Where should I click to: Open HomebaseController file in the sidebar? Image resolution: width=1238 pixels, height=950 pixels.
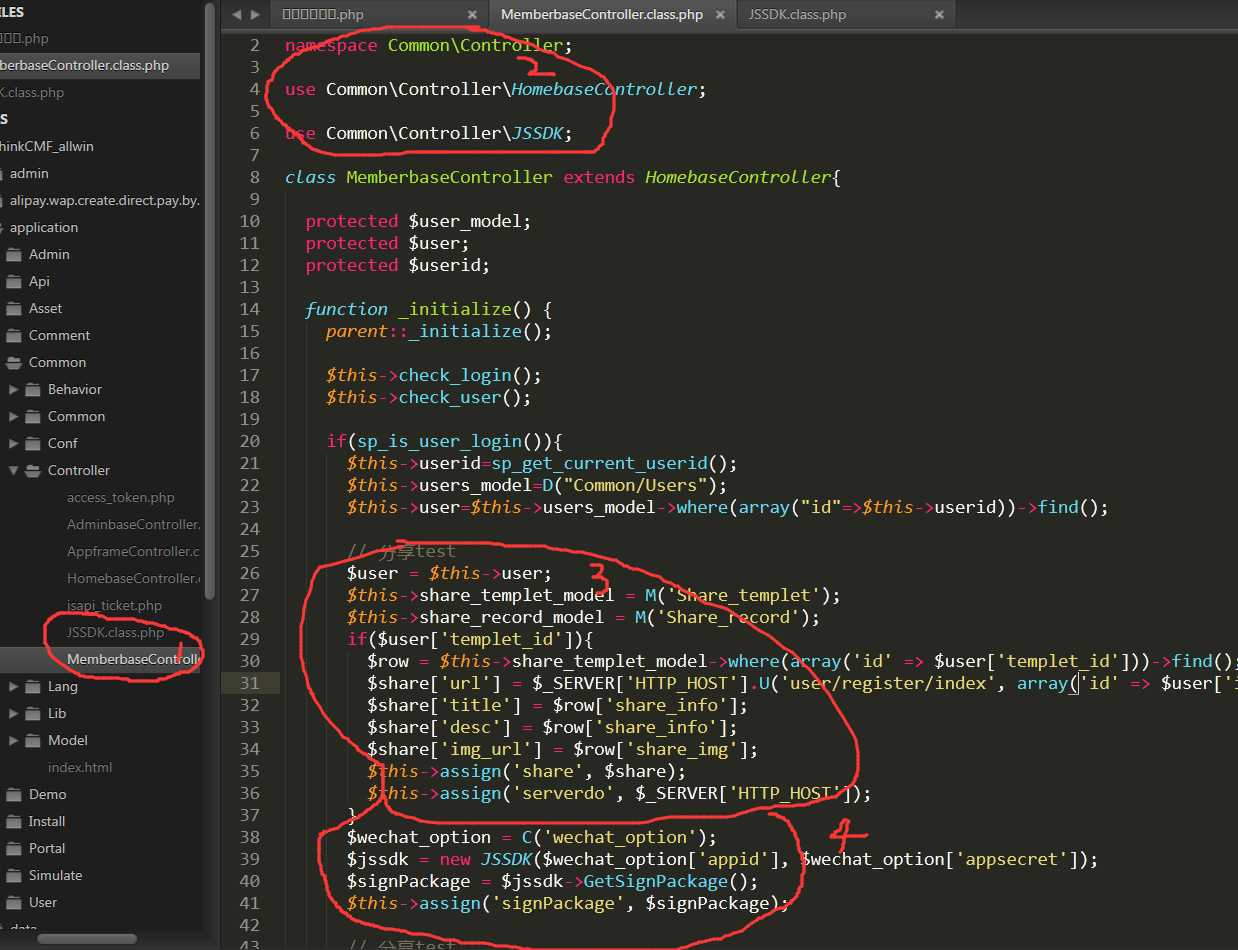[x=133, y=579]
